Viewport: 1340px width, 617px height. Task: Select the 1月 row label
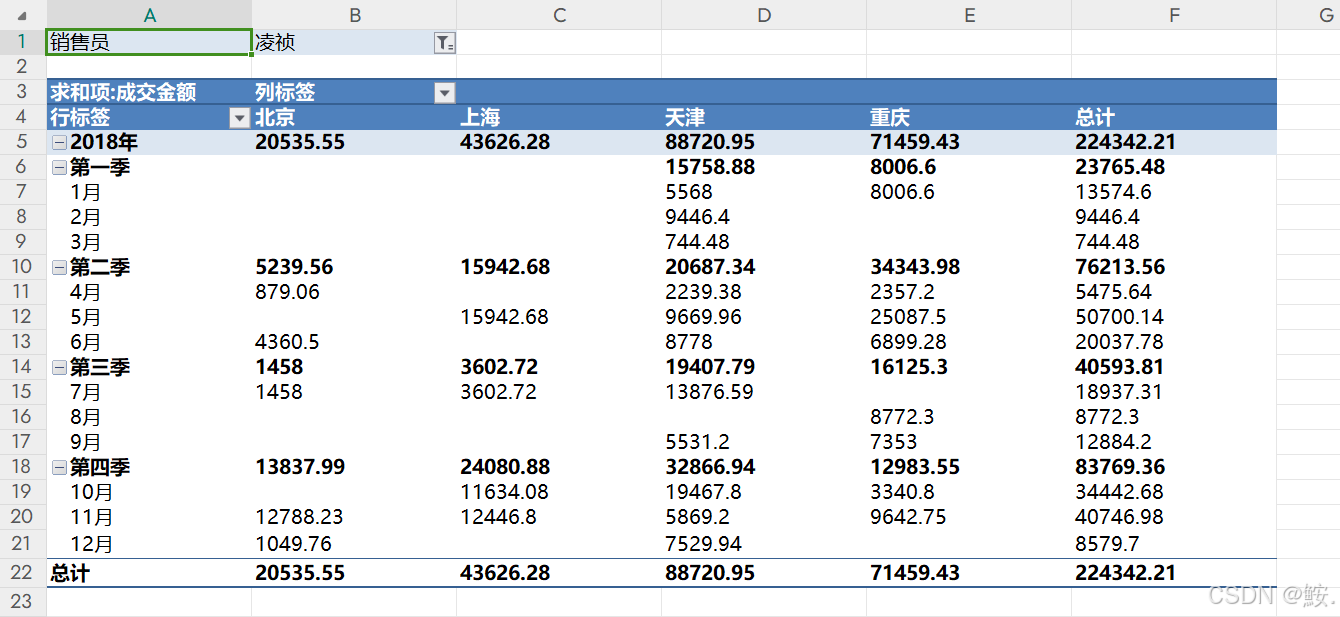pyautogui.click(x=85, y=193)
